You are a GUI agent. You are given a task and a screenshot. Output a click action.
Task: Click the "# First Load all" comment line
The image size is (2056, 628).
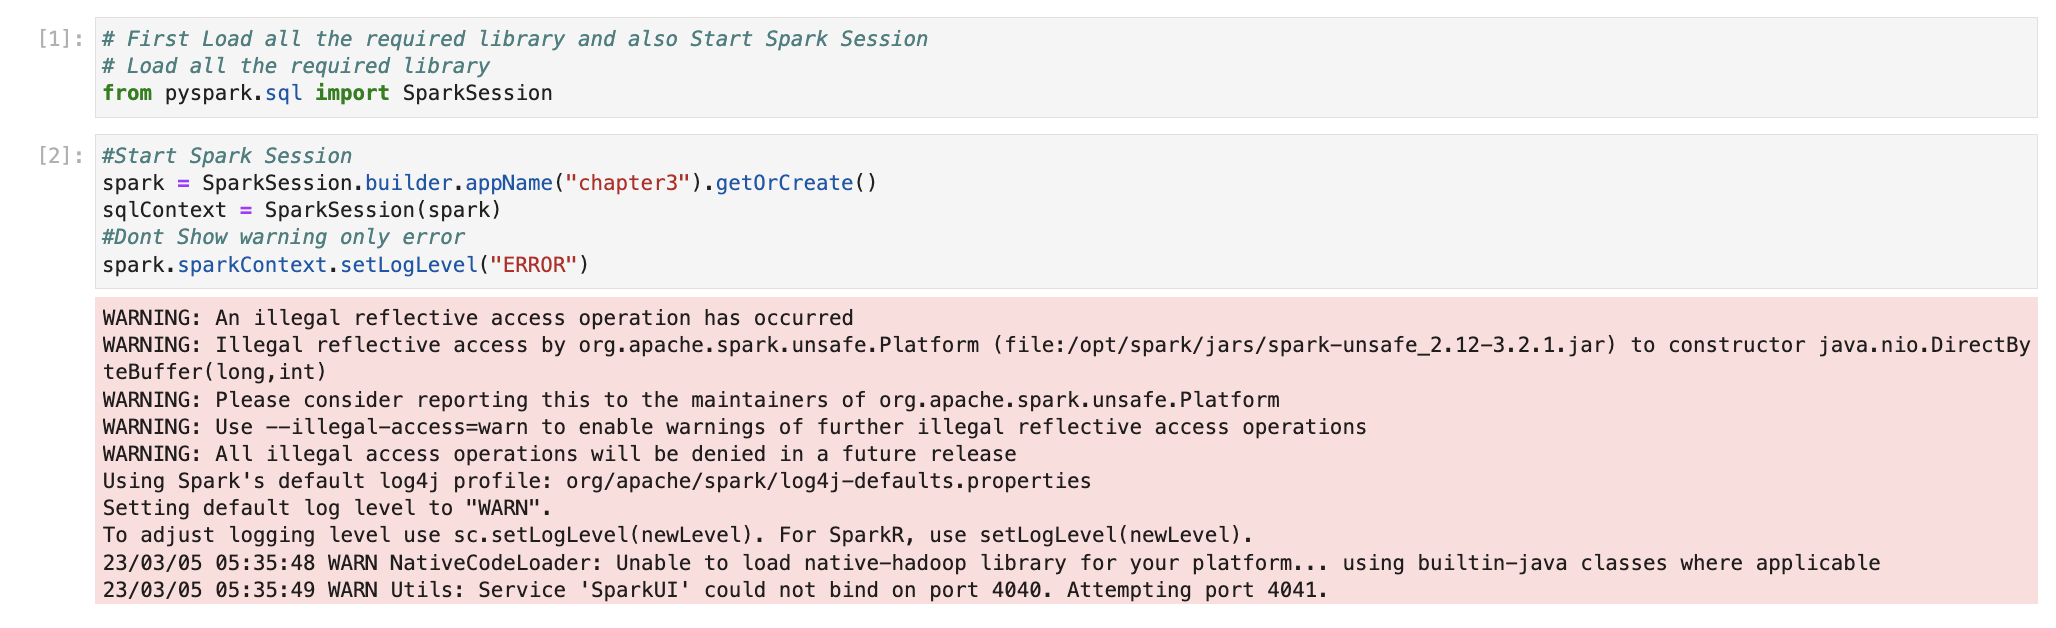(514, 39)
